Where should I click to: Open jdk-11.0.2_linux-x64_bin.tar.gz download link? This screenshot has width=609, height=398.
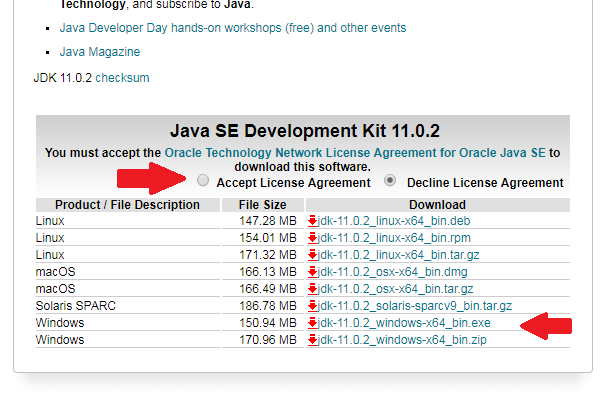[x=398, y=255]
